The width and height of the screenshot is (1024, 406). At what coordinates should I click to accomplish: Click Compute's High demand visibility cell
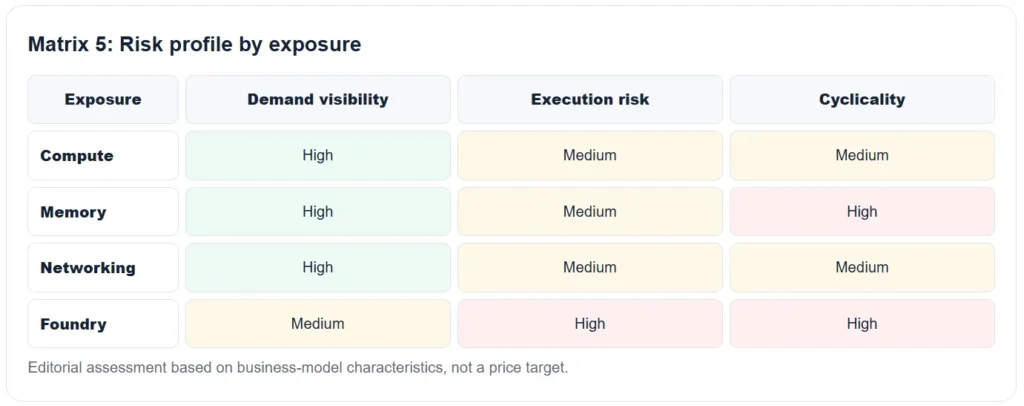pos(318,155)
